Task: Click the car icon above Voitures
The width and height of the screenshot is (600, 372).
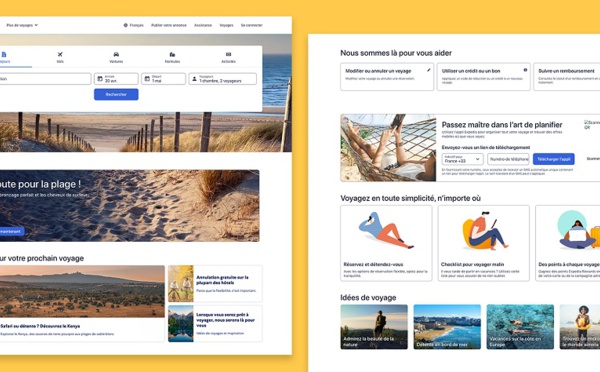Action: (x=116, y=54)
